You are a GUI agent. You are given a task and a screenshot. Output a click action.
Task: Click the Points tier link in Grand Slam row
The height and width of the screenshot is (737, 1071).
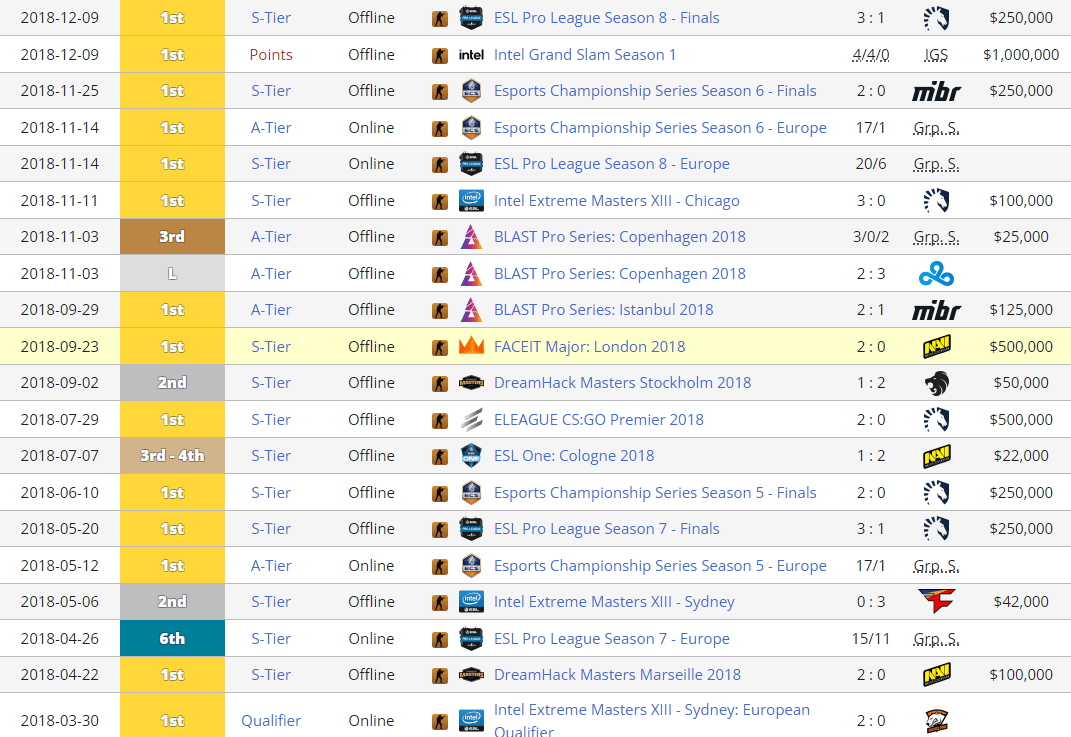coord(271,55)
